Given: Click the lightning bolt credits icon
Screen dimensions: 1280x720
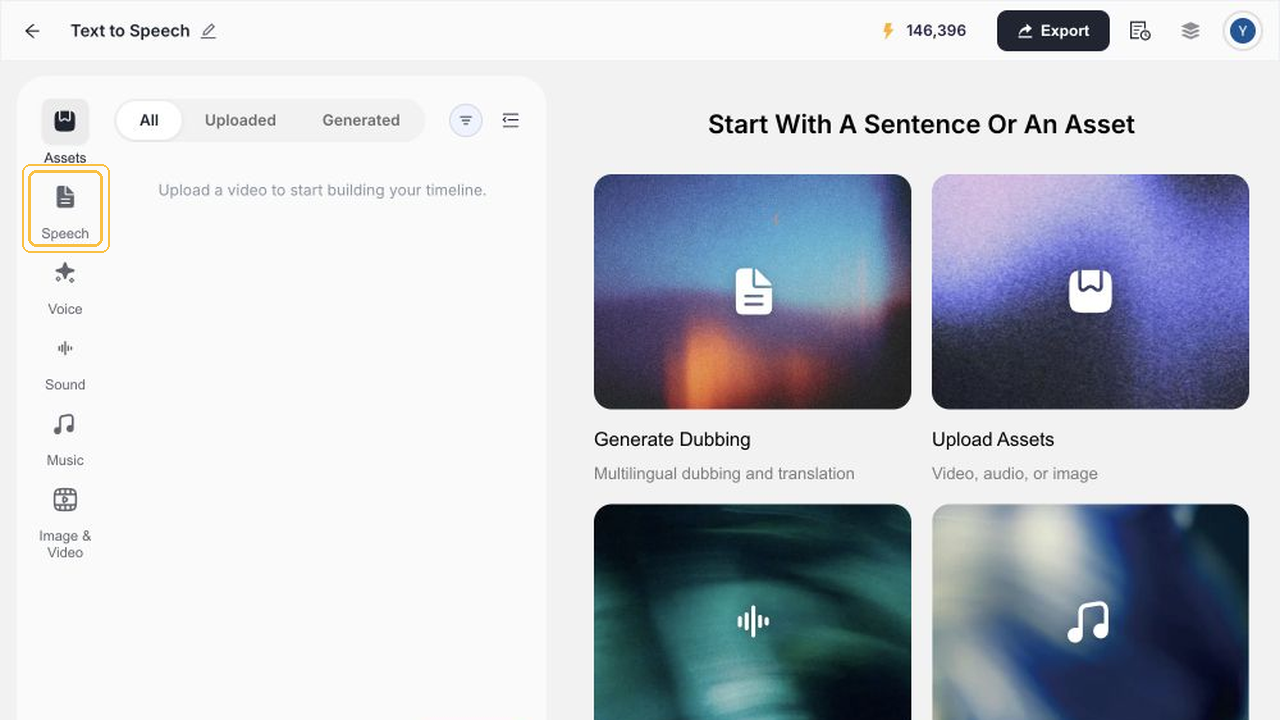Looking at the screenshot, I should [x=888, y=31].
